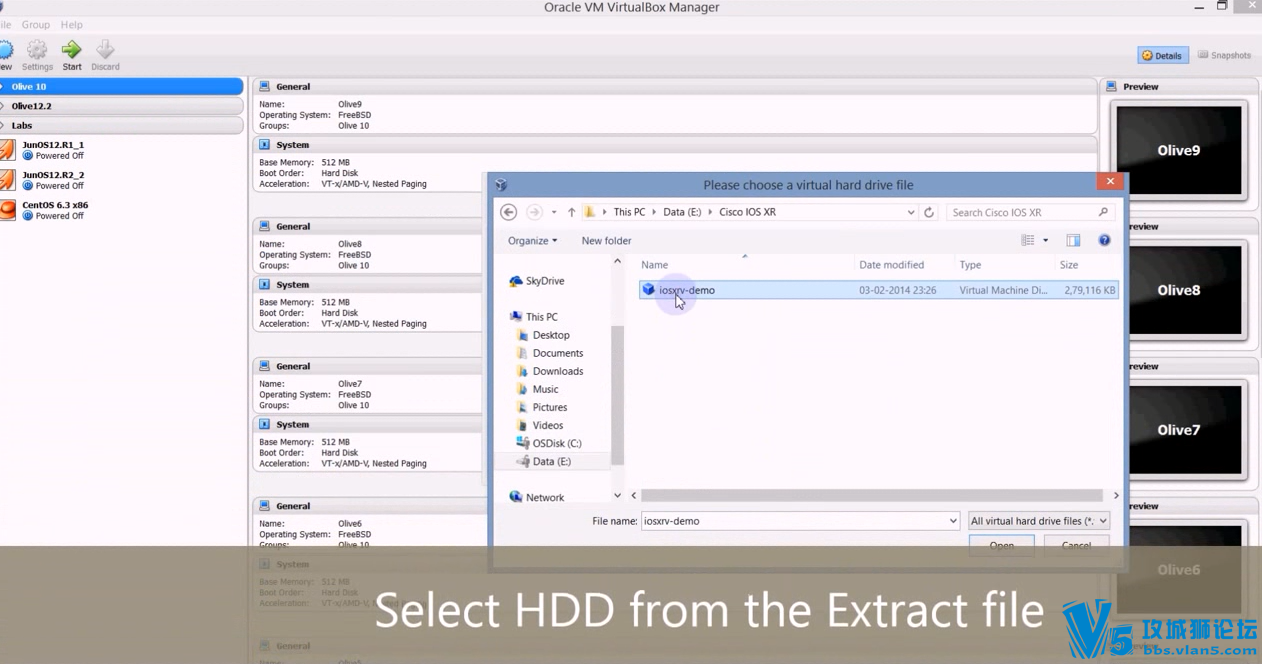Click JunOS12.R2_2 VM icon
The image size is (1262, 664).
(7, 180)
